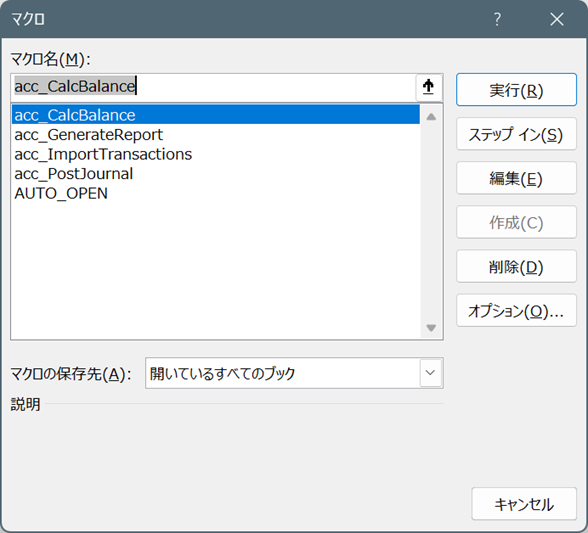Screen dimensions: 588x533
Task: Click the macro list scroll up arrow
Action: point(431,117)
